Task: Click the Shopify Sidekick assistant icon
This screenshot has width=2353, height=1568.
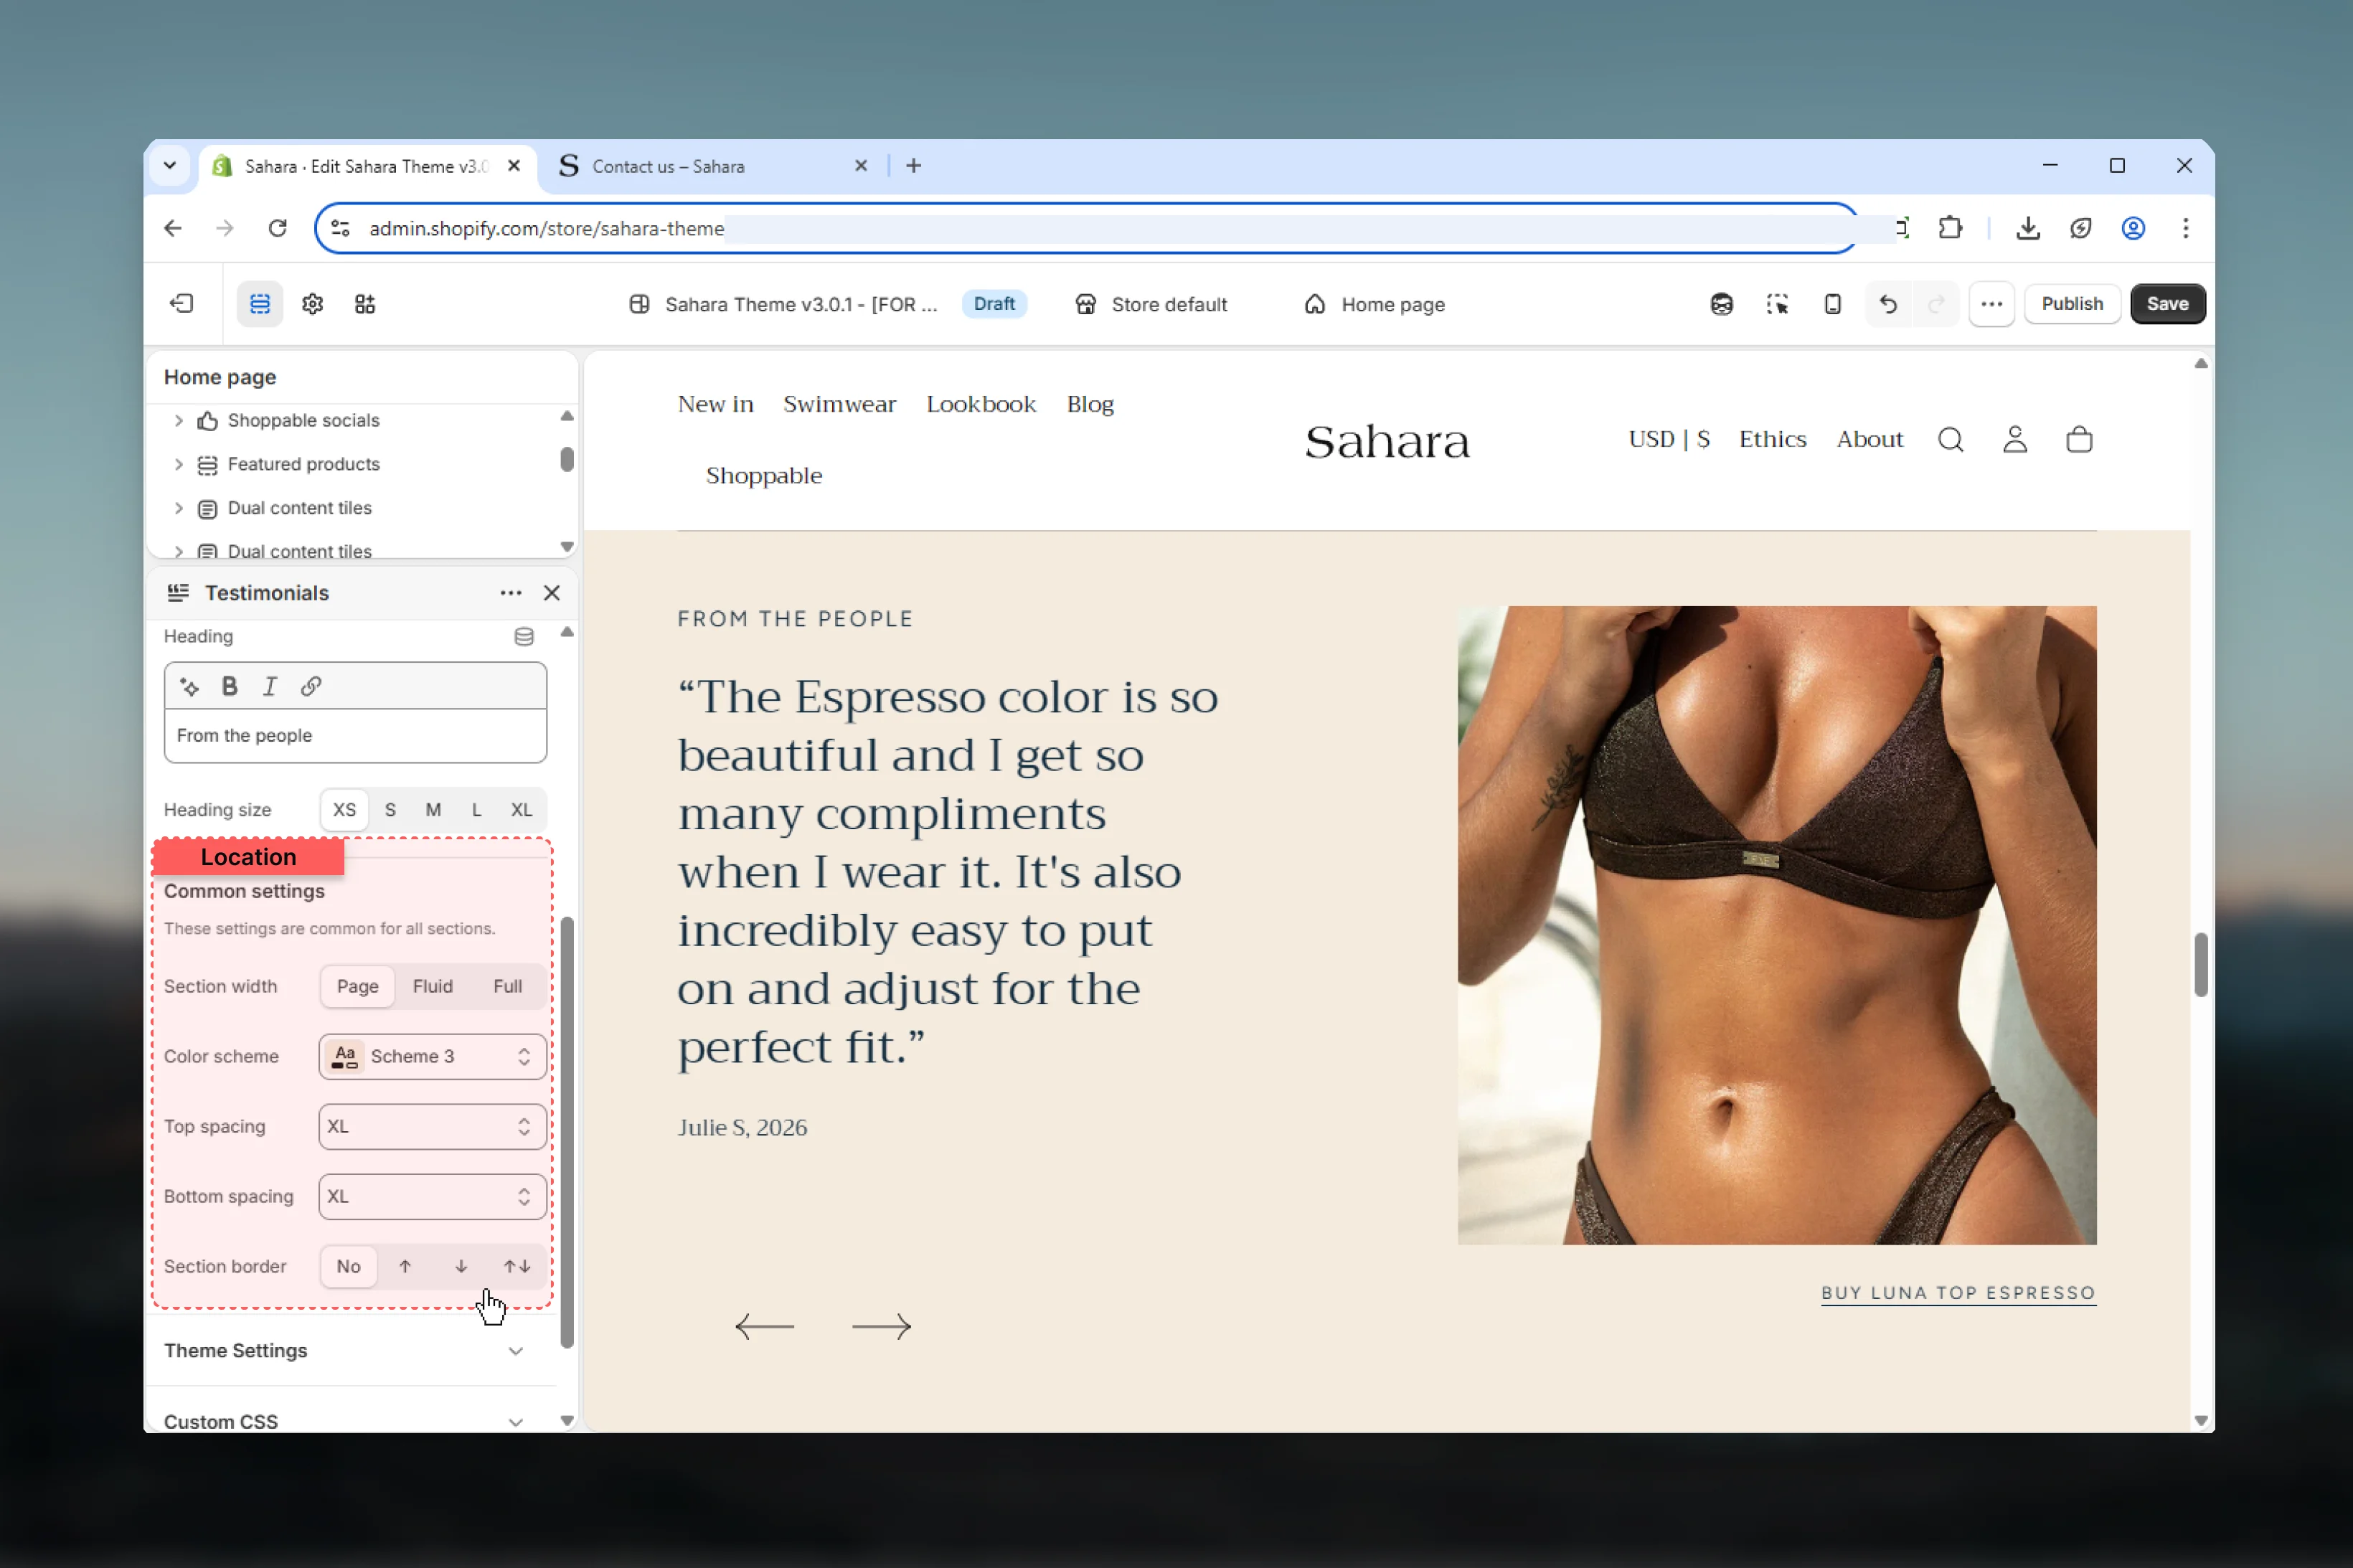Action: (x=1721, y=304)
